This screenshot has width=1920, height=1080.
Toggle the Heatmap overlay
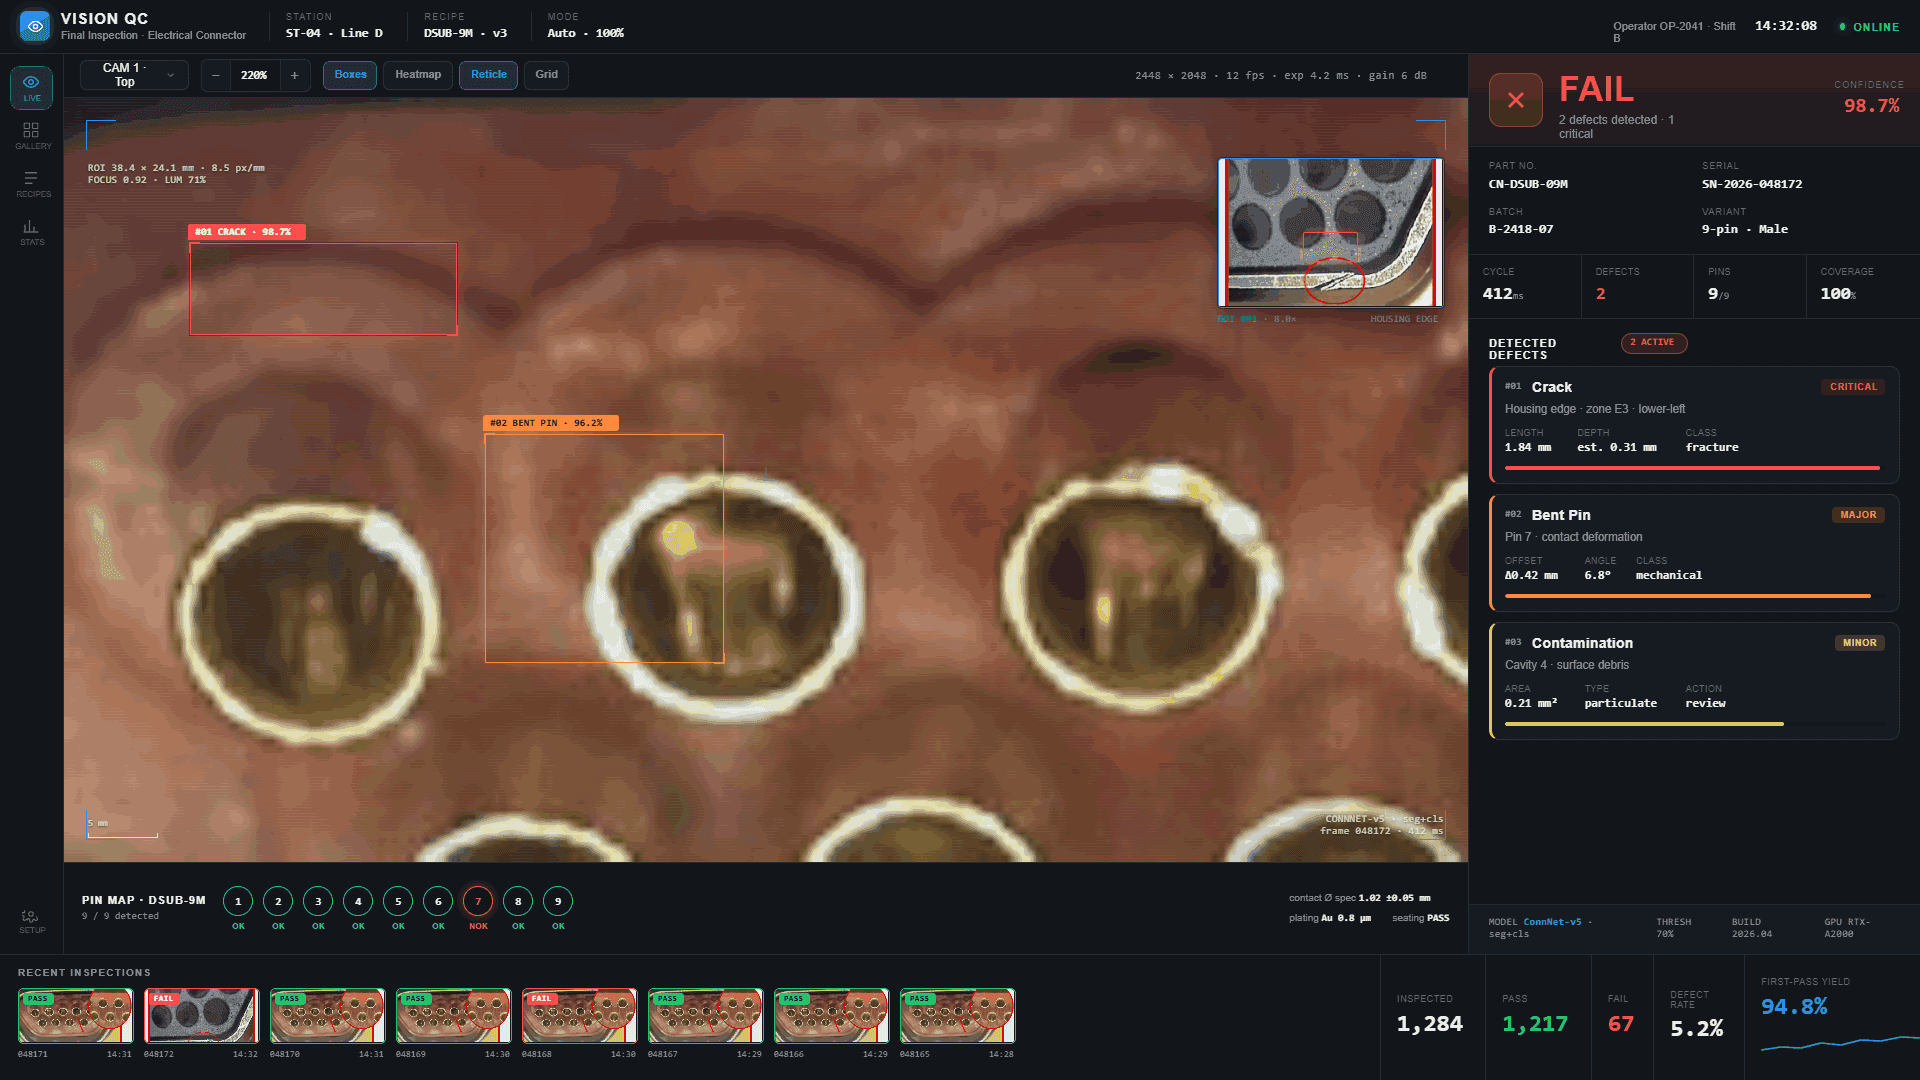coord(418,75)
